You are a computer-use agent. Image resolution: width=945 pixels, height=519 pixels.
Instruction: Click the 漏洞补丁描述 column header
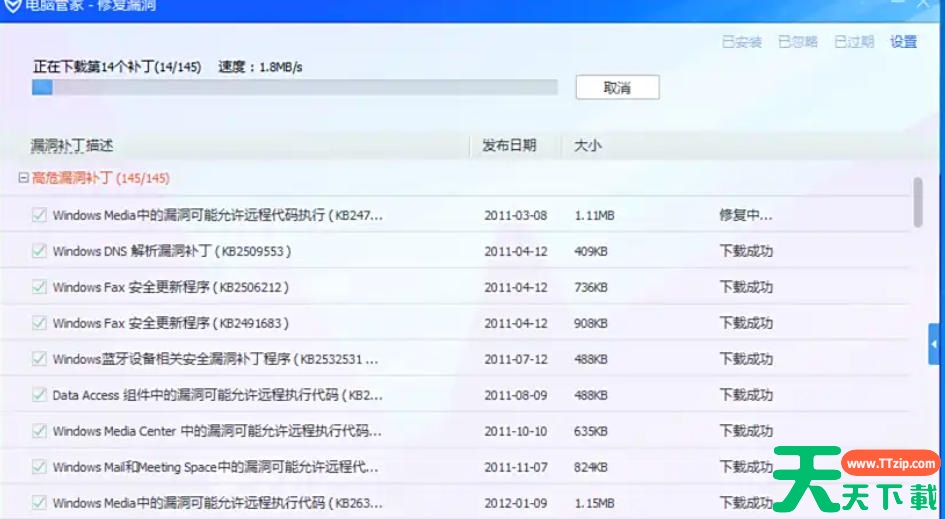72,146
